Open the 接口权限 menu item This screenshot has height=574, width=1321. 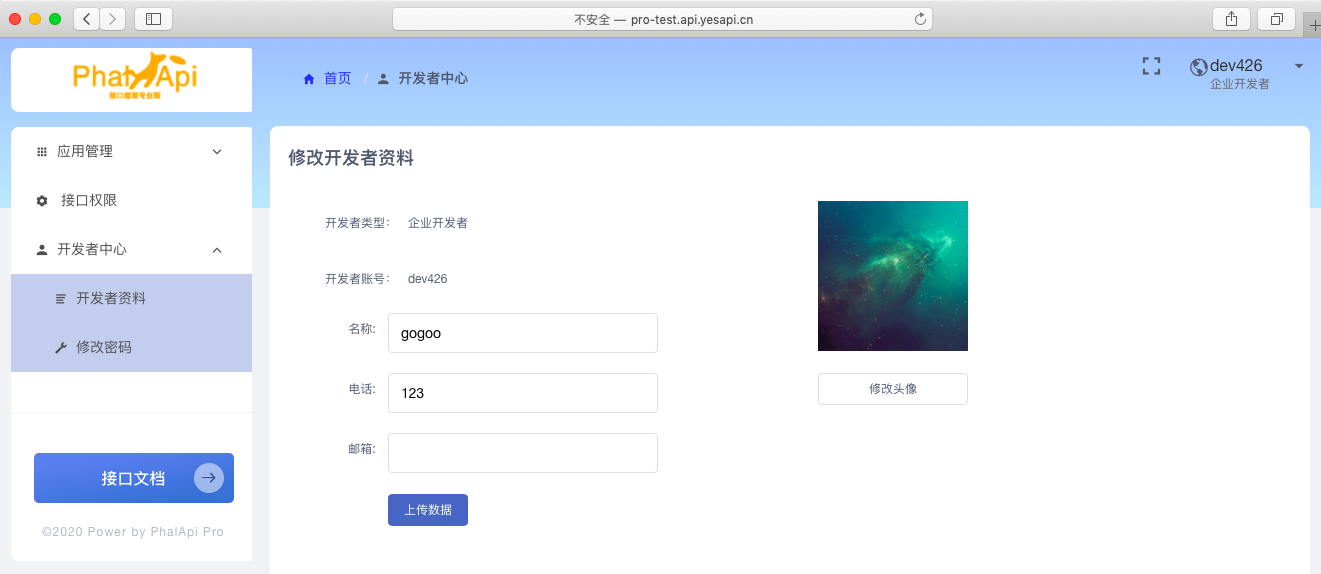(x=89, y=200)
